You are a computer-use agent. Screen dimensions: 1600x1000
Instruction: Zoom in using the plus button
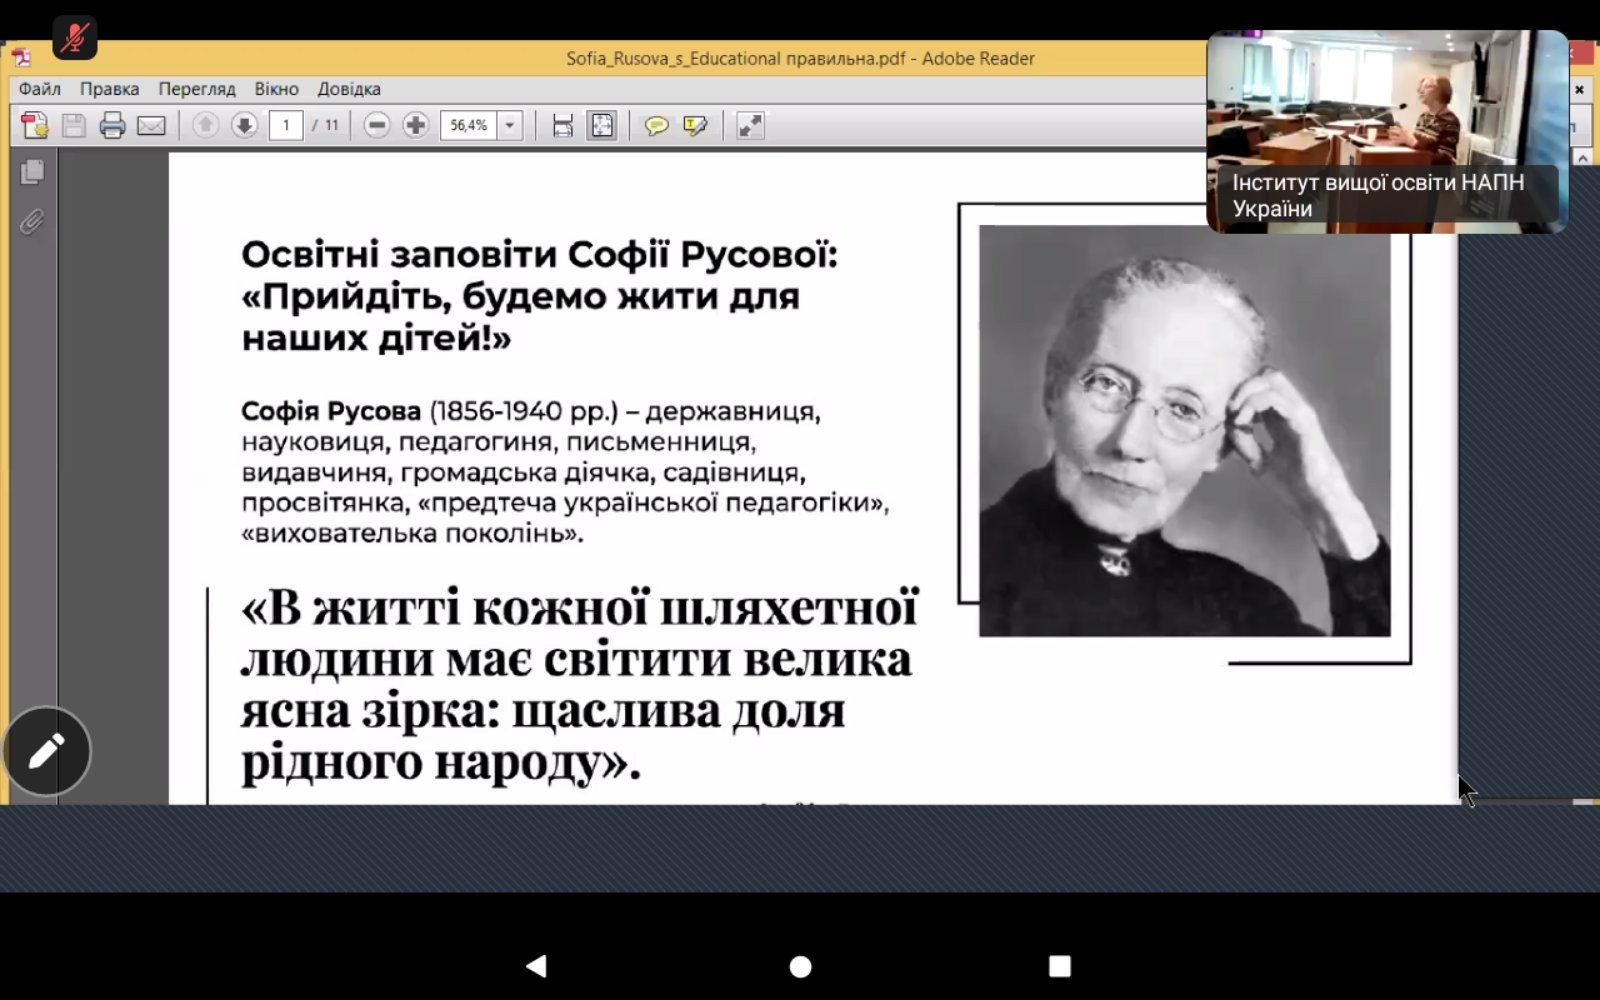[415, 126]
